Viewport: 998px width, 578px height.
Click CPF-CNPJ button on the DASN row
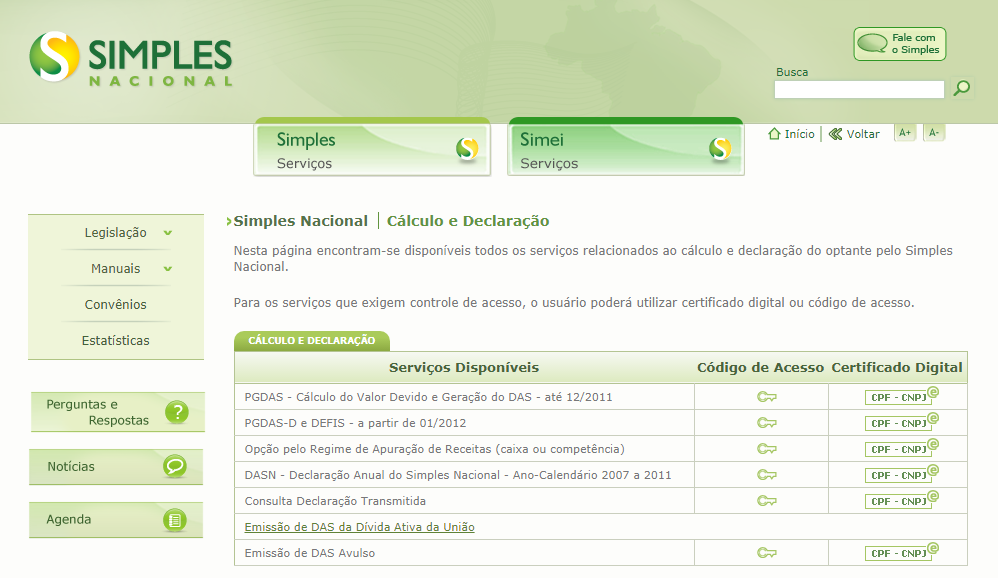[895, 474]
